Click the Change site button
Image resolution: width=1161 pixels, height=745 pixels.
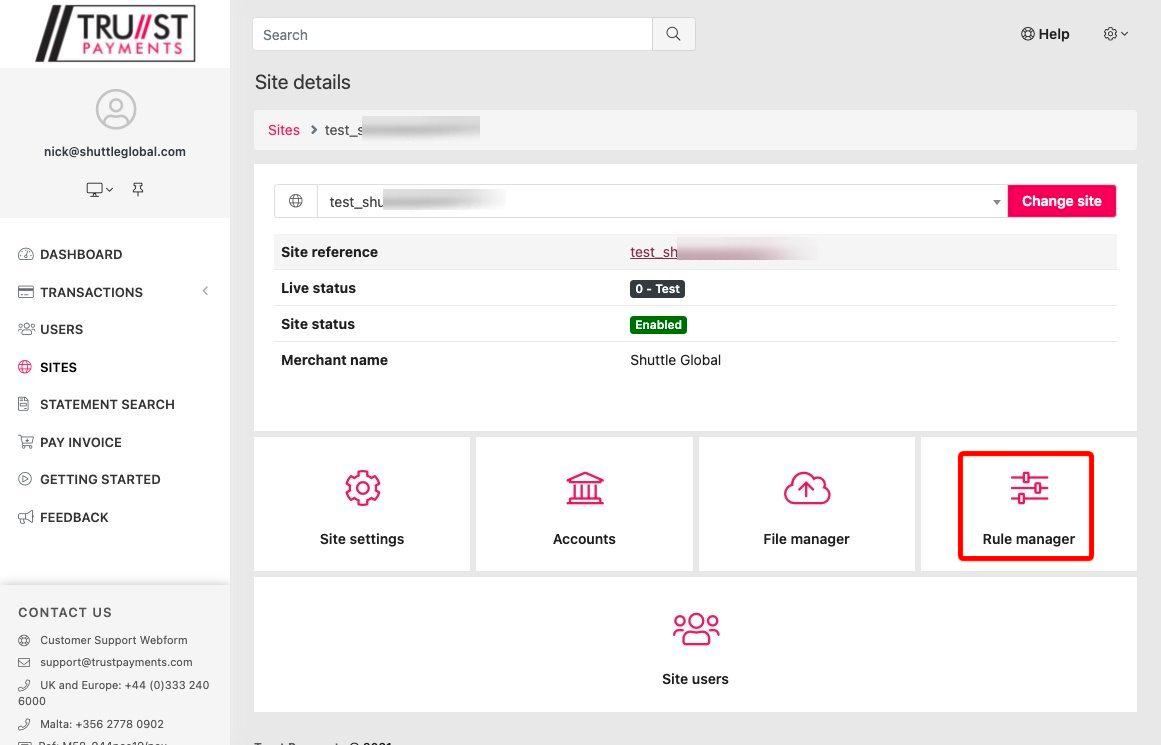pyautogui.click(x=1061, y=201)
